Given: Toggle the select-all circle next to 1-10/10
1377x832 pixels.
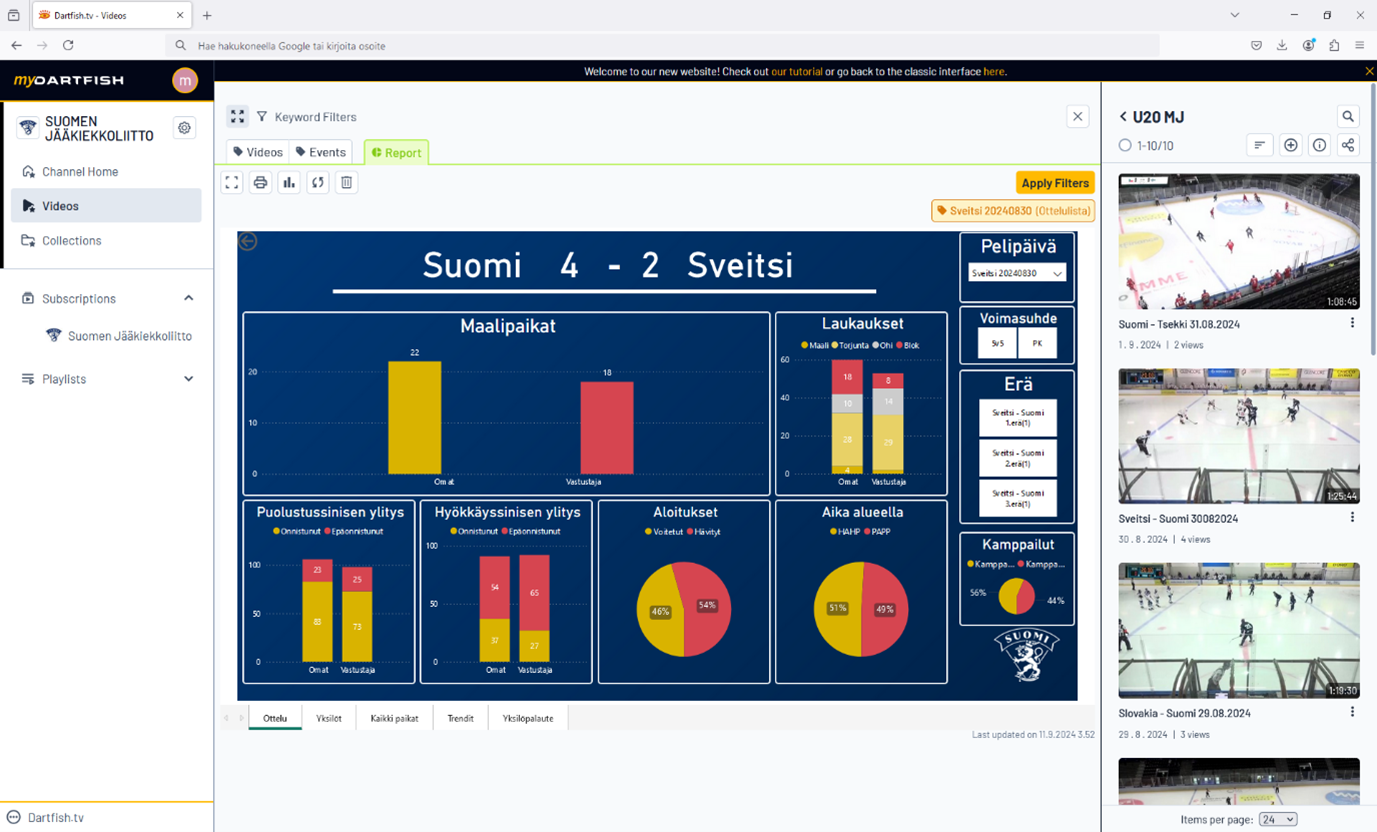Looking at the screenshot, I should (1125, 145).
